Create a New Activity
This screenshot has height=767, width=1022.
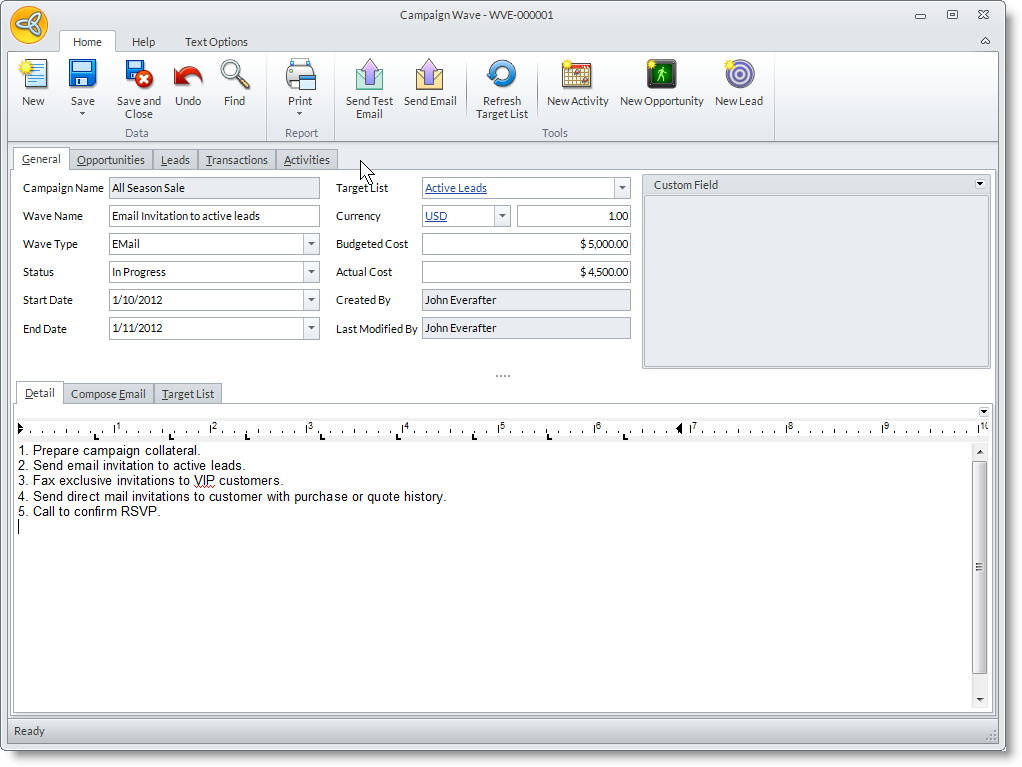pos(577,76)
